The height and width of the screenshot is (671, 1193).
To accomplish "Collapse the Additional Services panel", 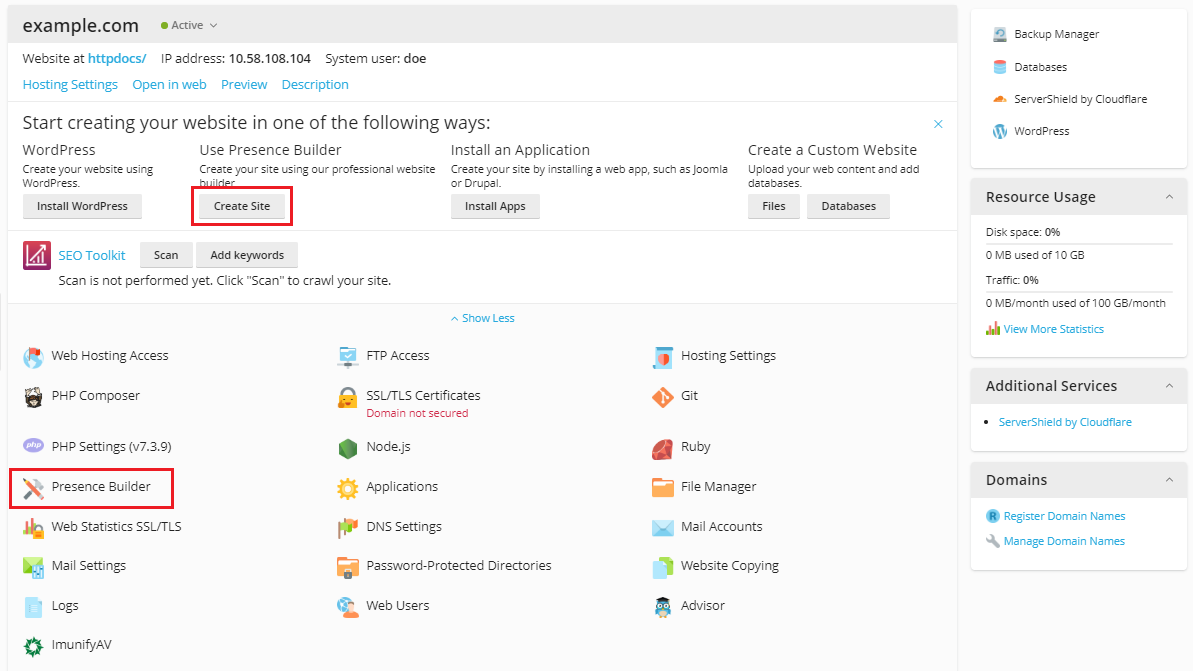I will pos(1169,386).
